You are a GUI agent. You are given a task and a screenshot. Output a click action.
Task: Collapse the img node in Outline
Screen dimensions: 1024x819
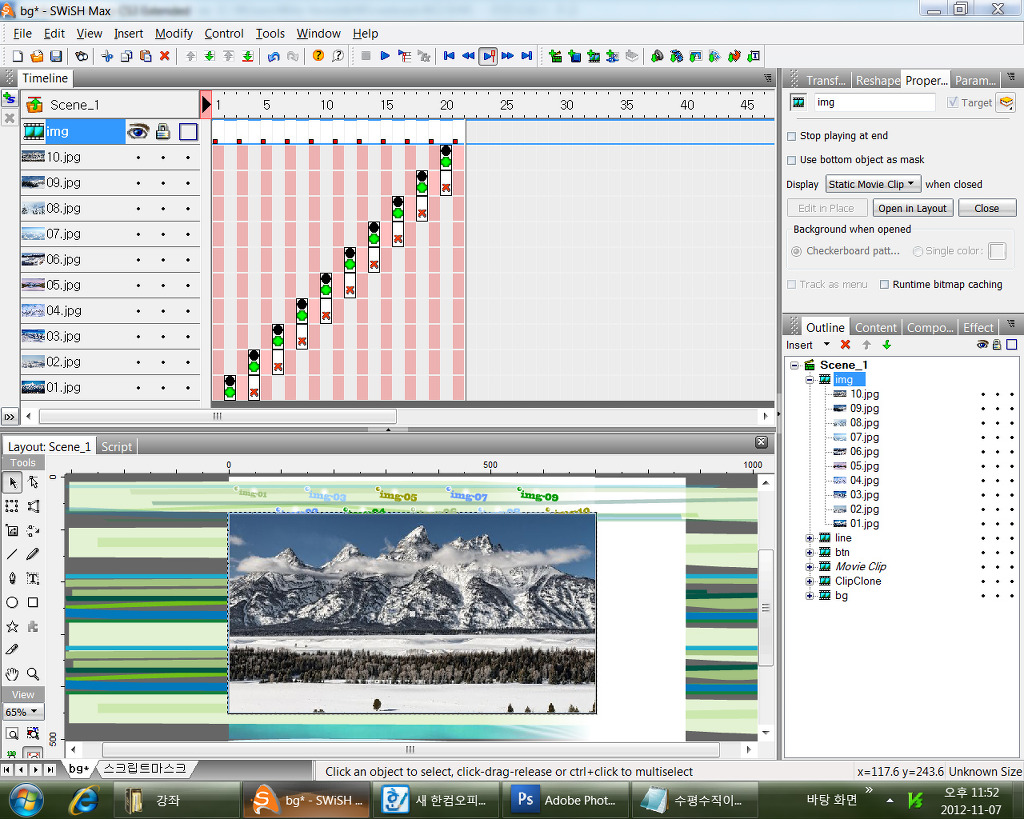(810, 379)
